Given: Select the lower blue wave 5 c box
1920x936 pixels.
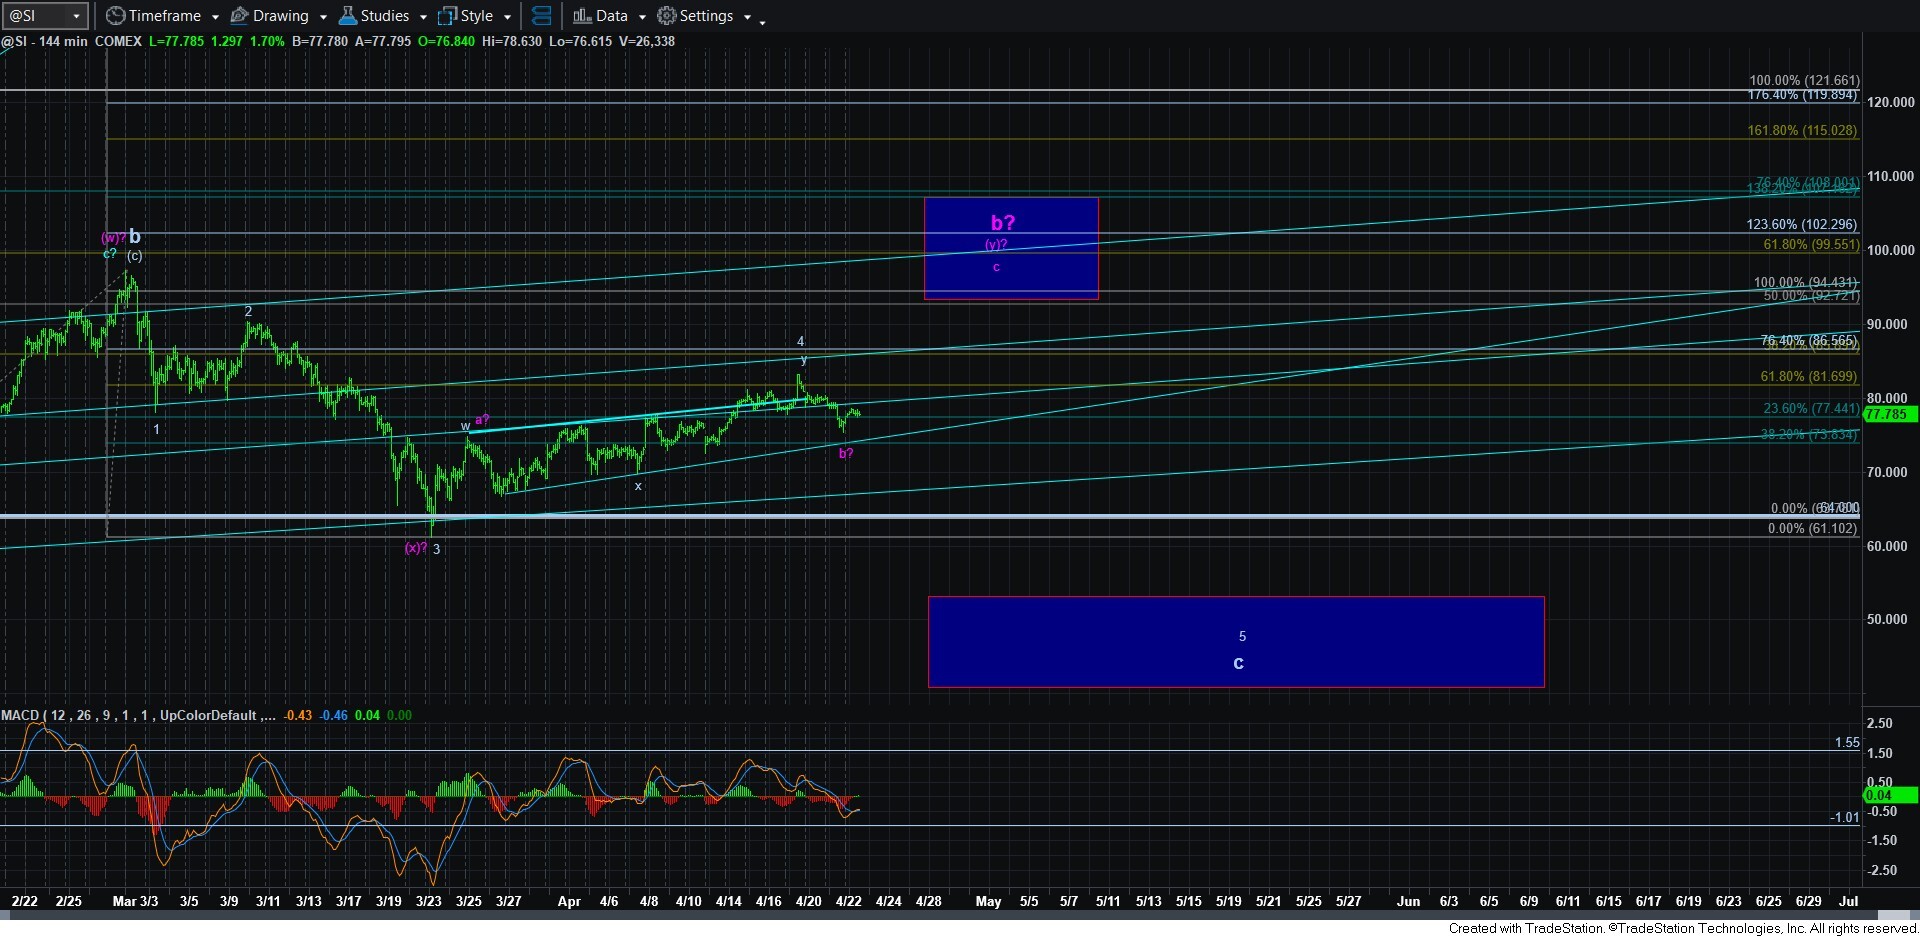Looking at the screenshot, I should click(1236, 642).
